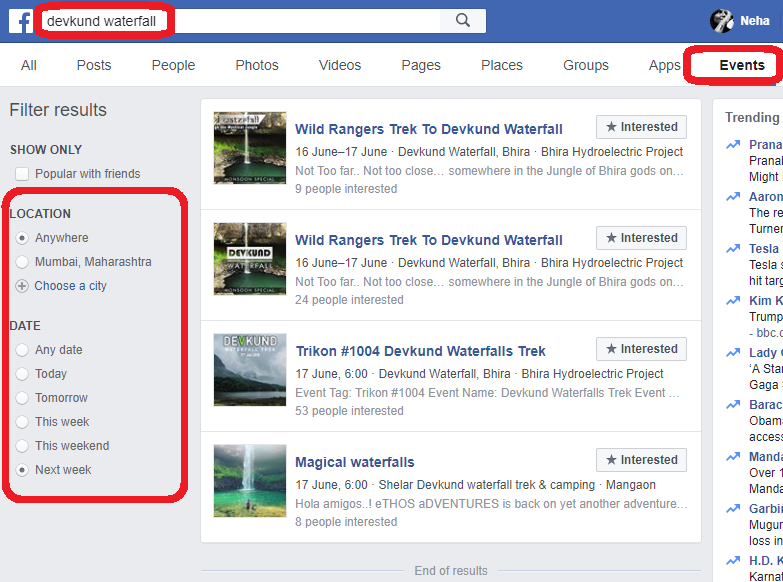Click trending arrow icon beside Kim
The height and width of the screenshot is (582, 783).
(x=733, y=301)
